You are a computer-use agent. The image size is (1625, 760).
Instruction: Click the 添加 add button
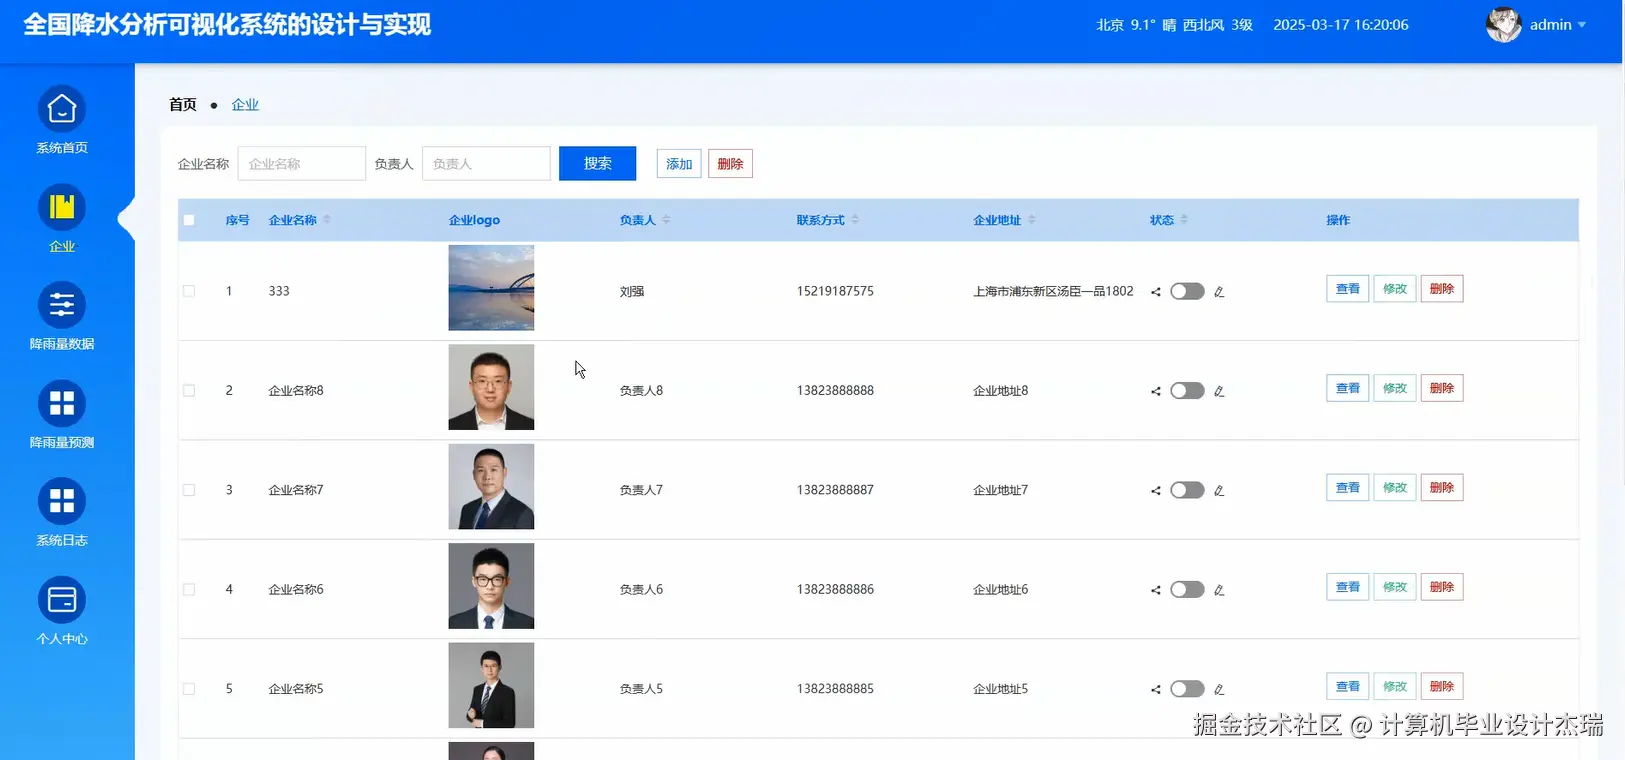679,164
